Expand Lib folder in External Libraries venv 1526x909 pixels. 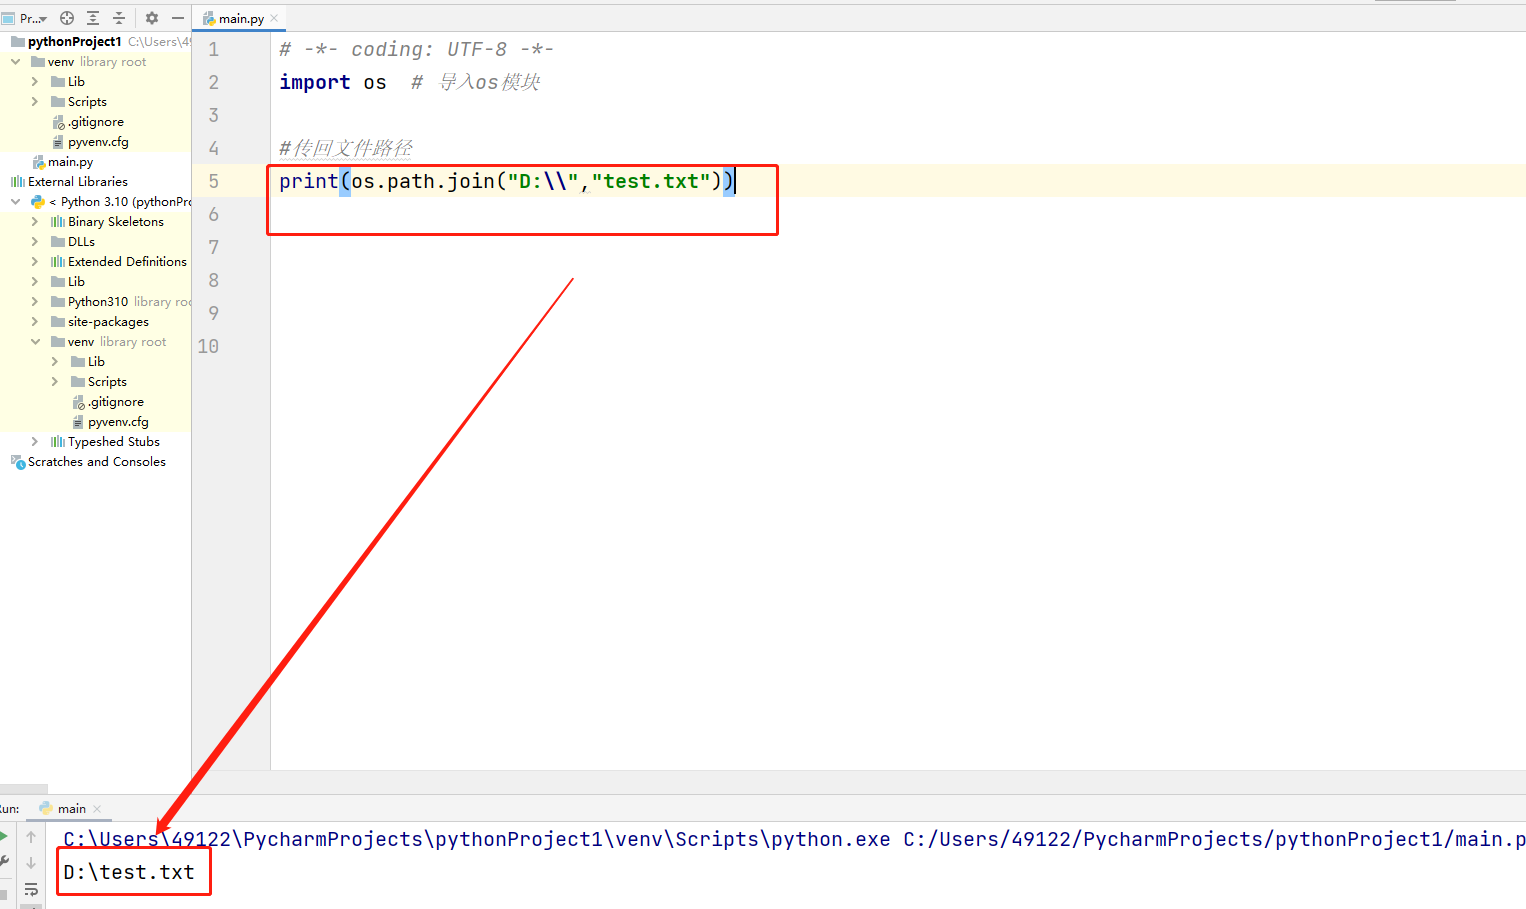click(55, 361)
